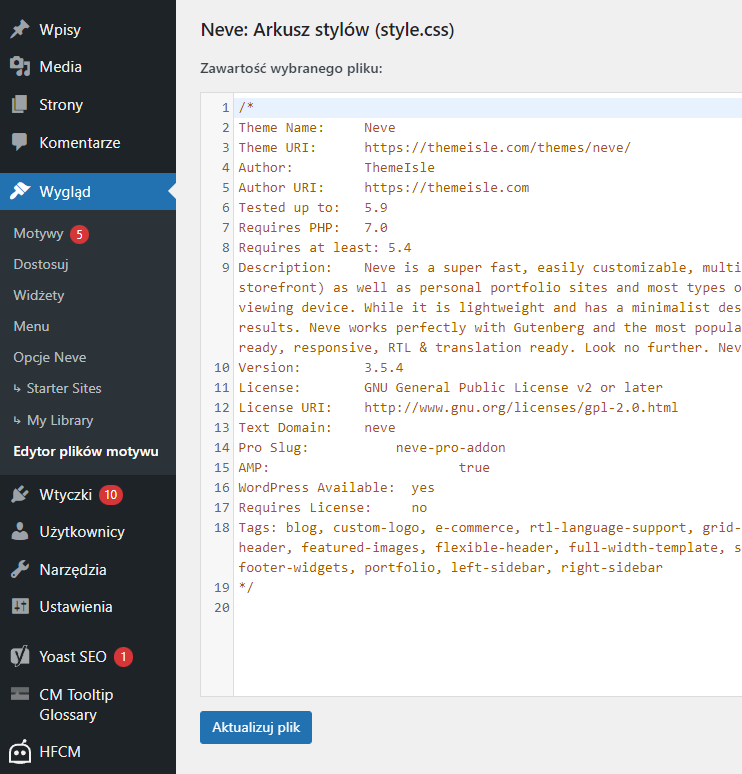
Task: Open the HFCM menu label
Action: coord(60,751)
